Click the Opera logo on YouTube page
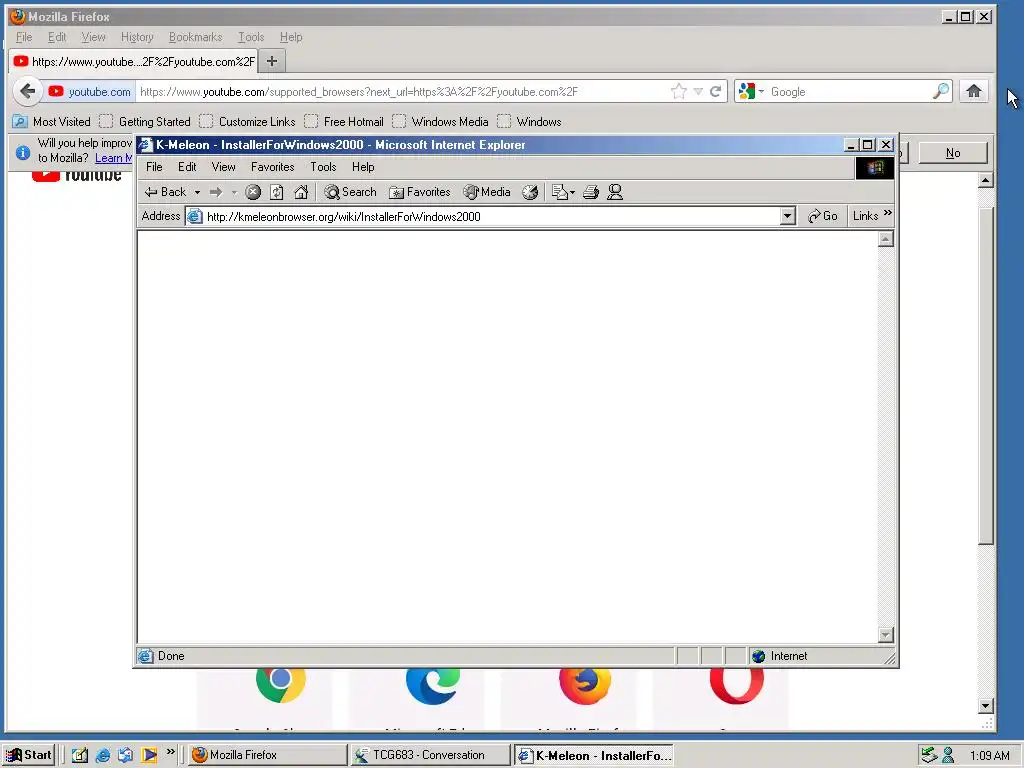 [737, 686]
